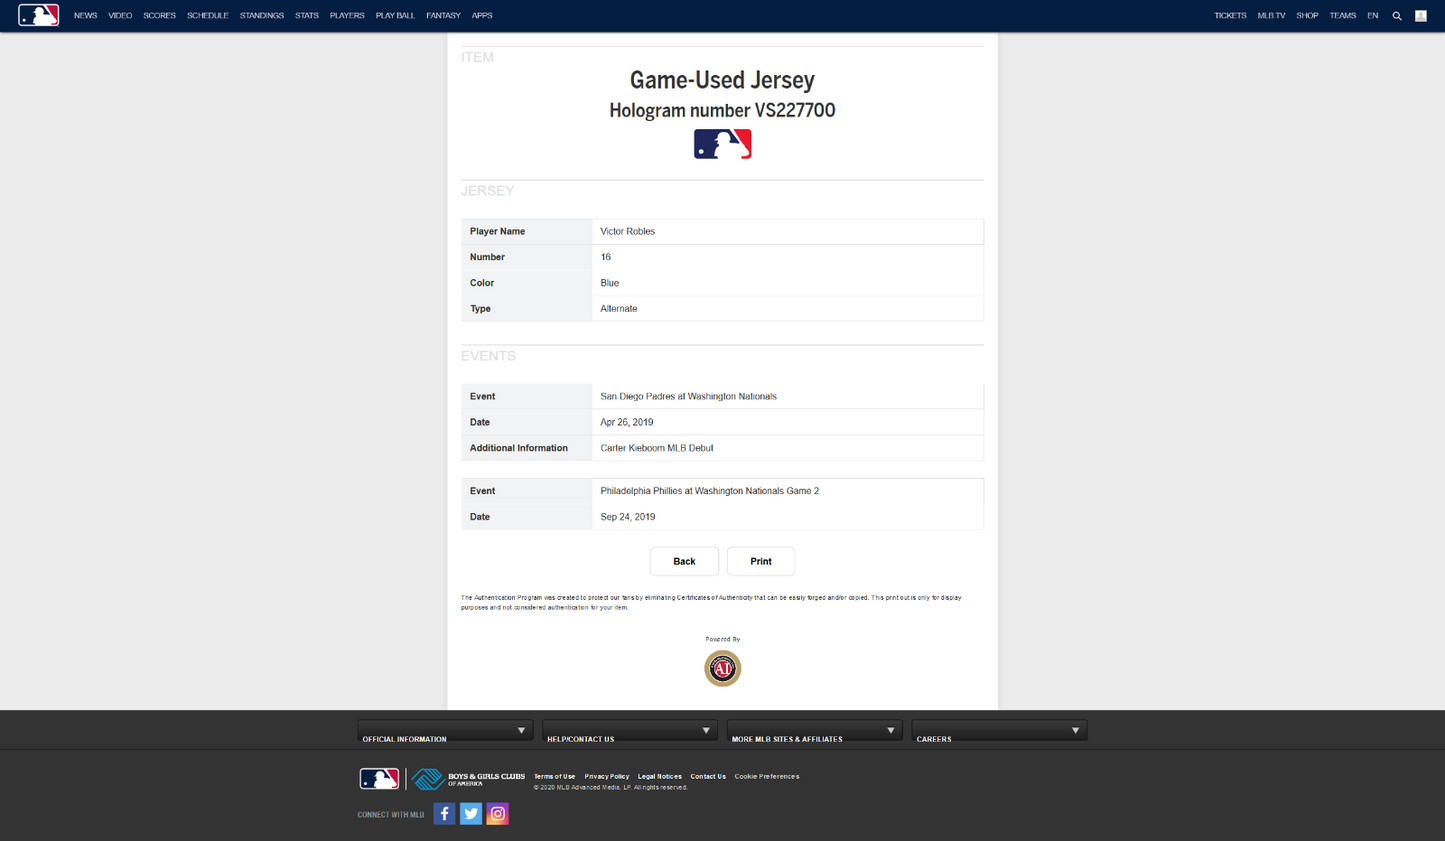1445x841 pixels.
Task: Open the STANDINGS menu item
Action: pos(261,15)
